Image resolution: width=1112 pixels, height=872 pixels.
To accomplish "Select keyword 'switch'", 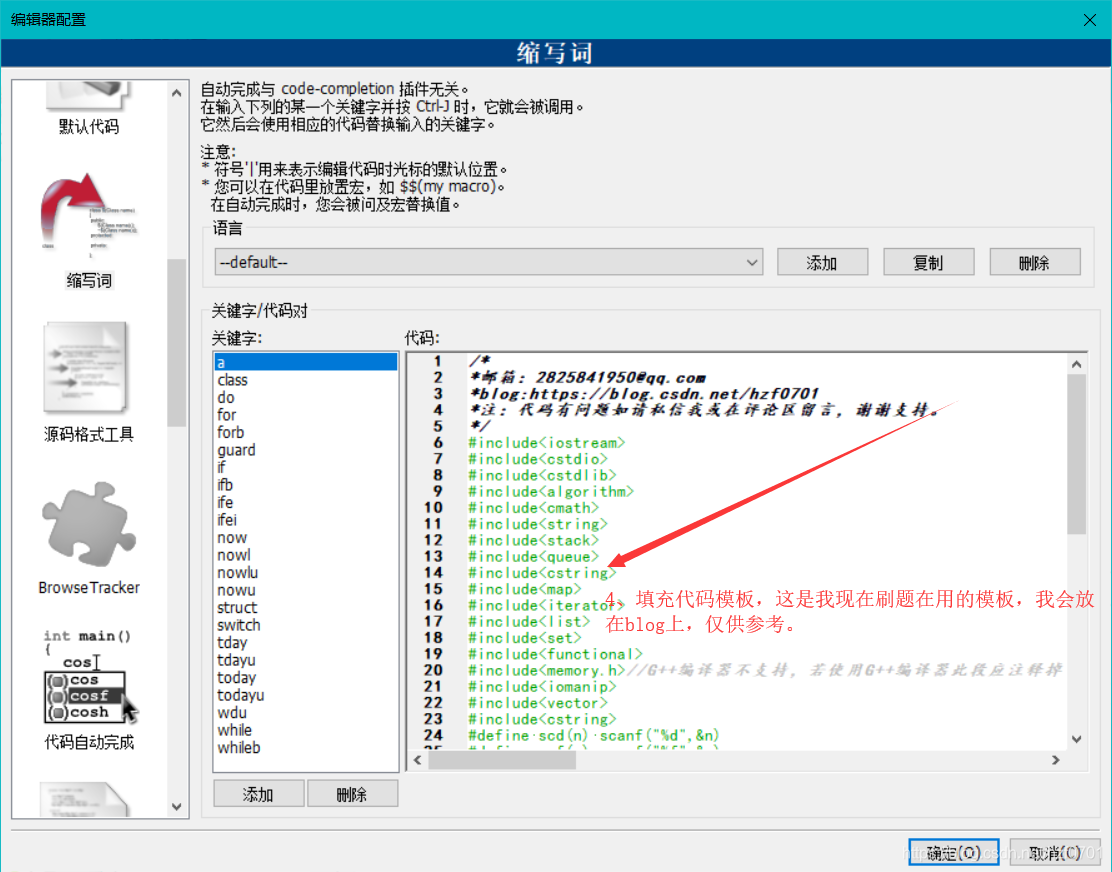I will point(306,625).
